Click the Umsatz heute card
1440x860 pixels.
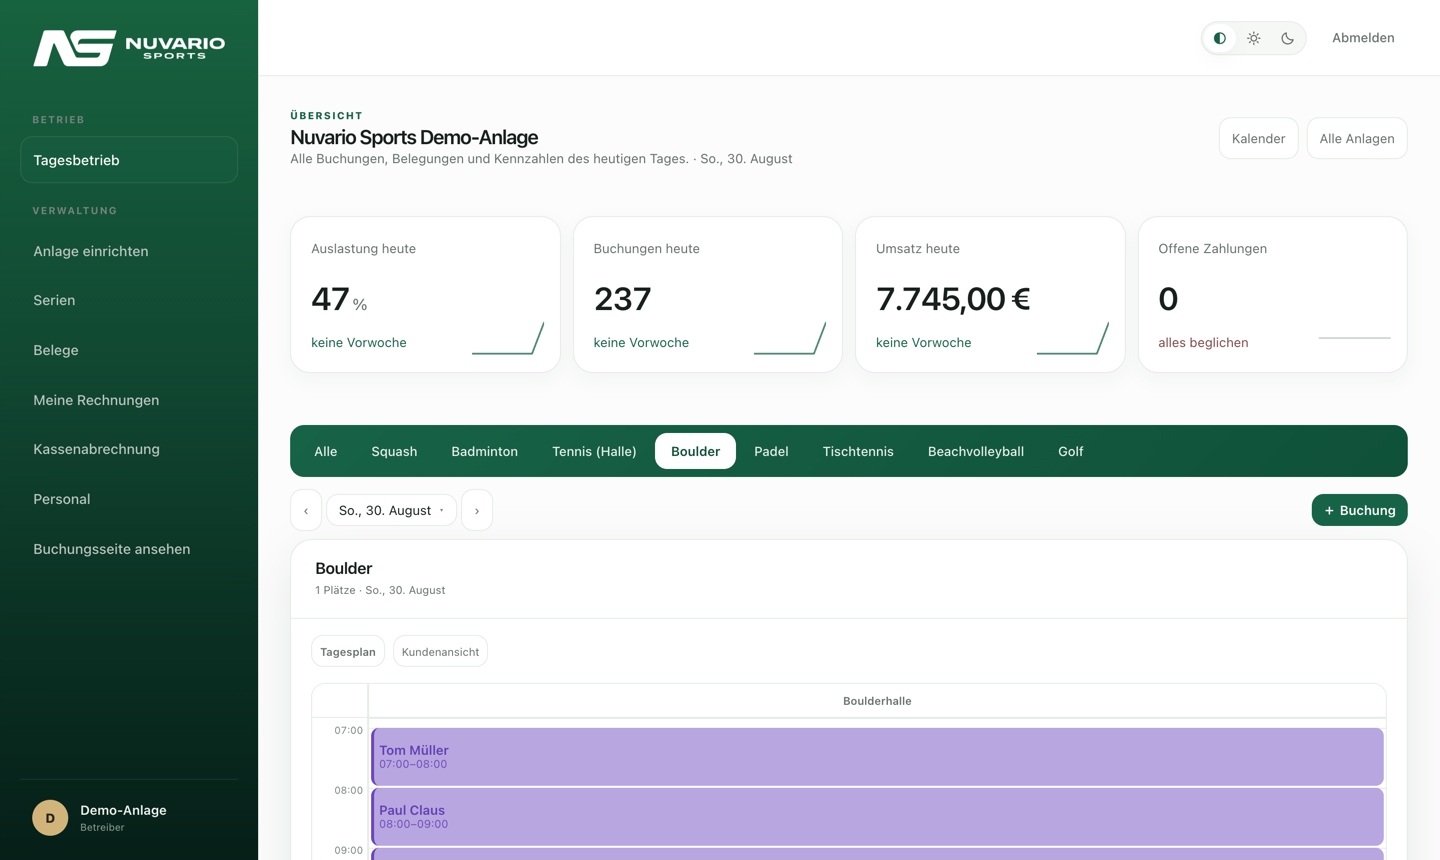tap(990, 295)
